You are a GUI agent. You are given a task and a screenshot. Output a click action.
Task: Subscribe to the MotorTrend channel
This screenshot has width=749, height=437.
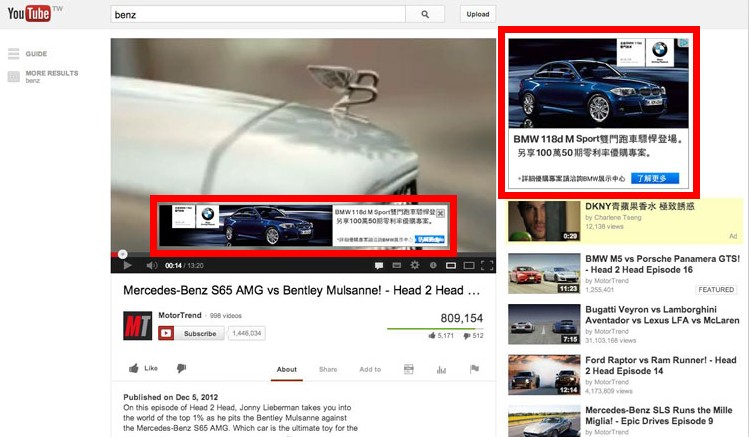[192, 333]
